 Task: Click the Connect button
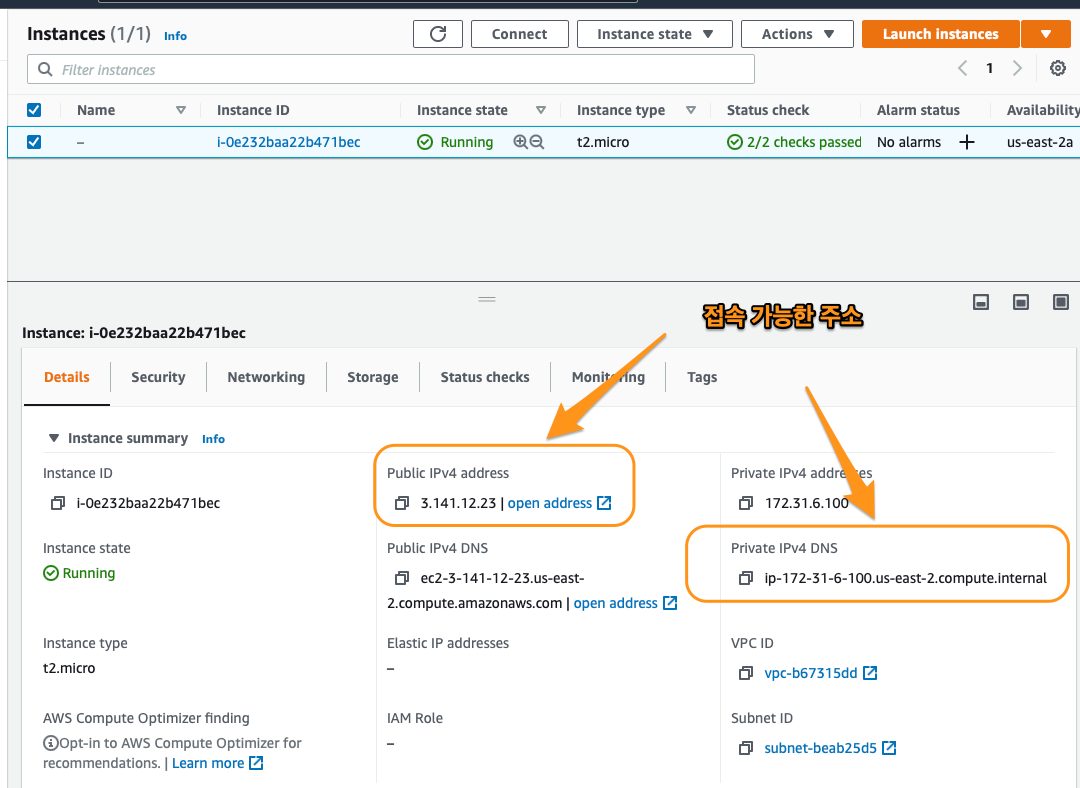pyautogui.click(x=519, y=34)
